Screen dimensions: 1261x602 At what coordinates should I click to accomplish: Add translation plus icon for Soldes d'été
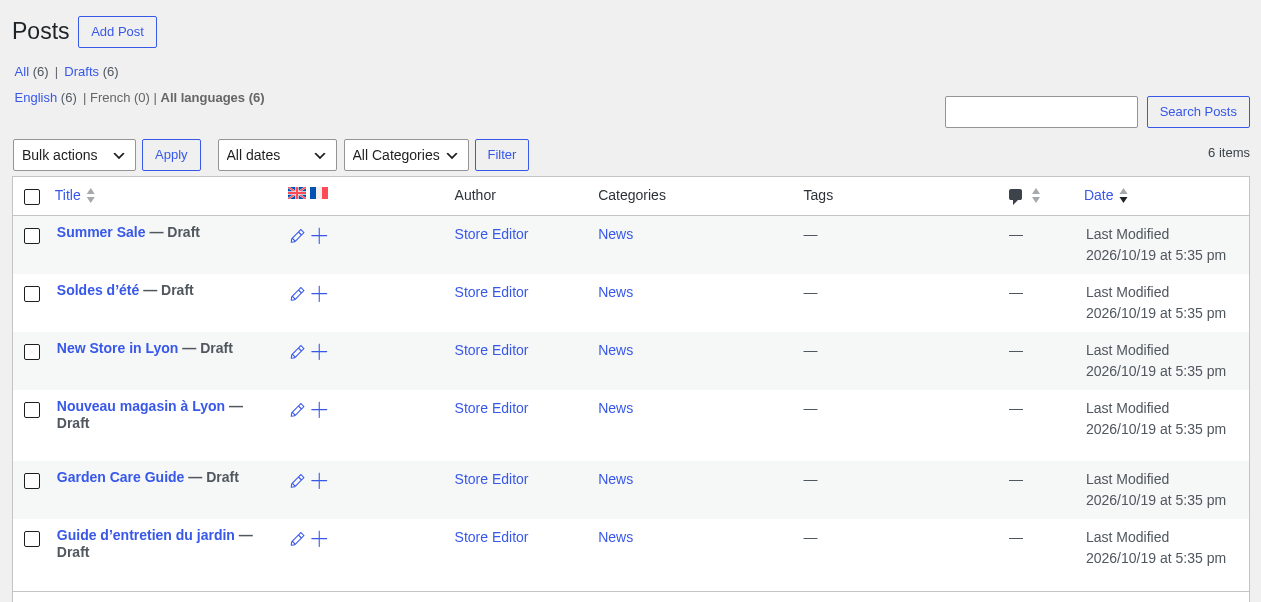(x=319, y=294)
